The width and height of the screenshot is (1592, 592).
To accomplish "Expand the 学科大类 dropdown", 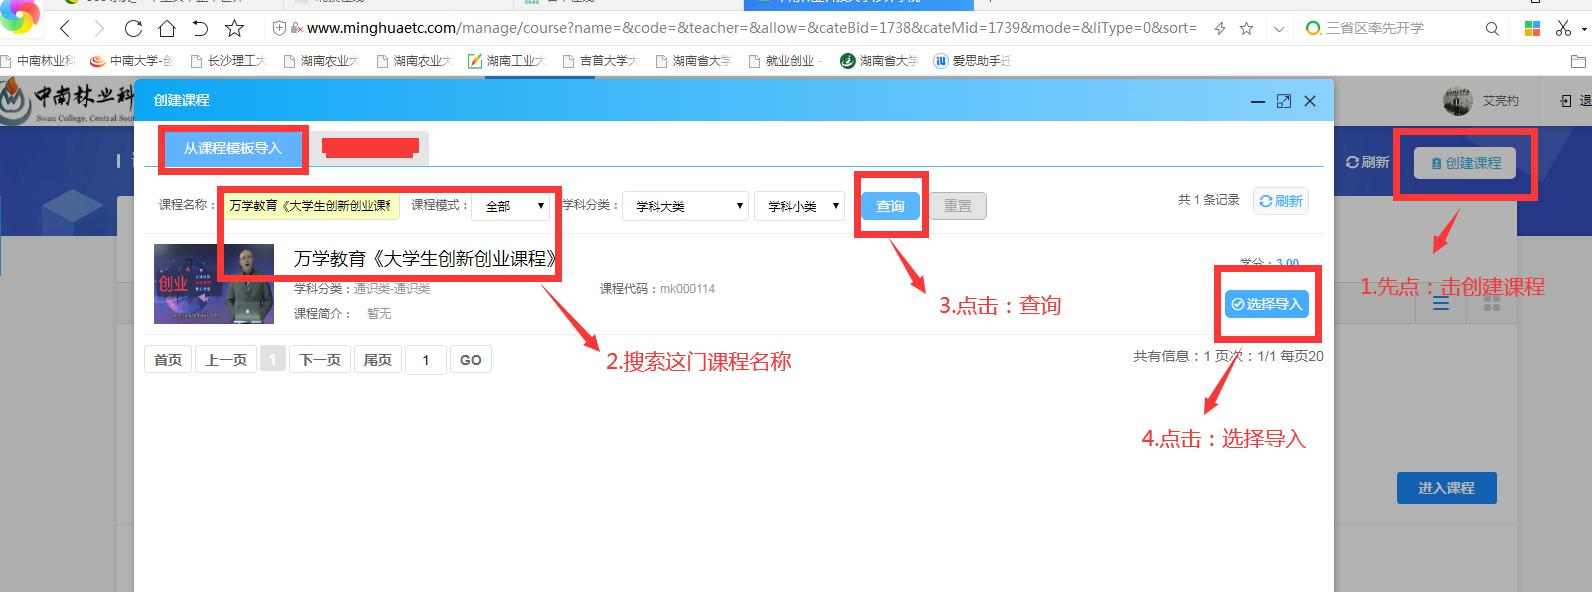I will [x=685, y=206].
